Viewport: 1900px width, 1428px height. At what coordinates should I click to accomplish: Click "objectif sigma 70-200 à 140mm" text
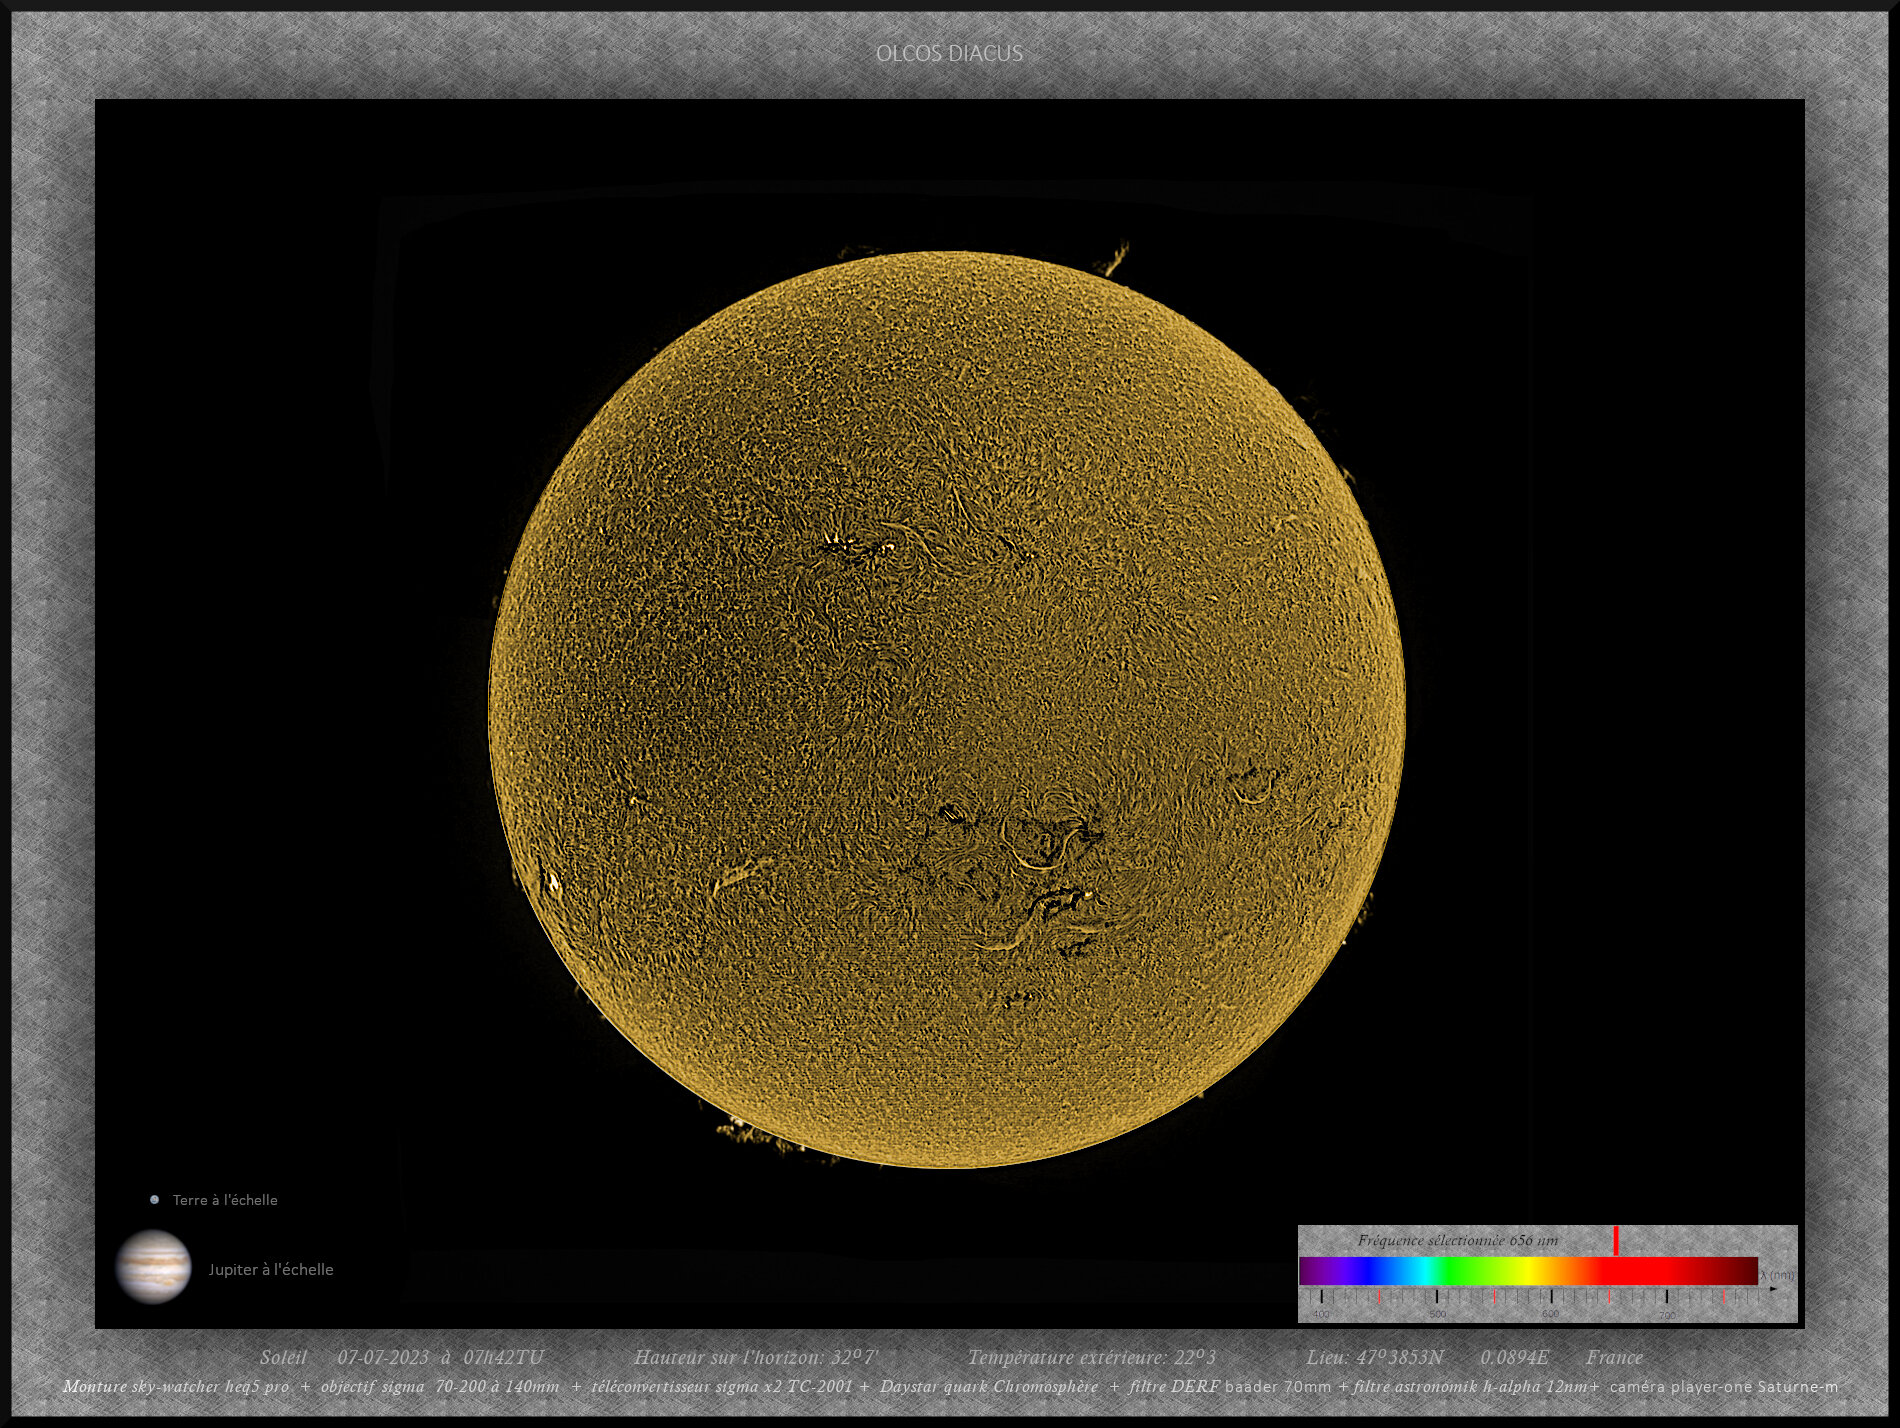pos(440,1386)
